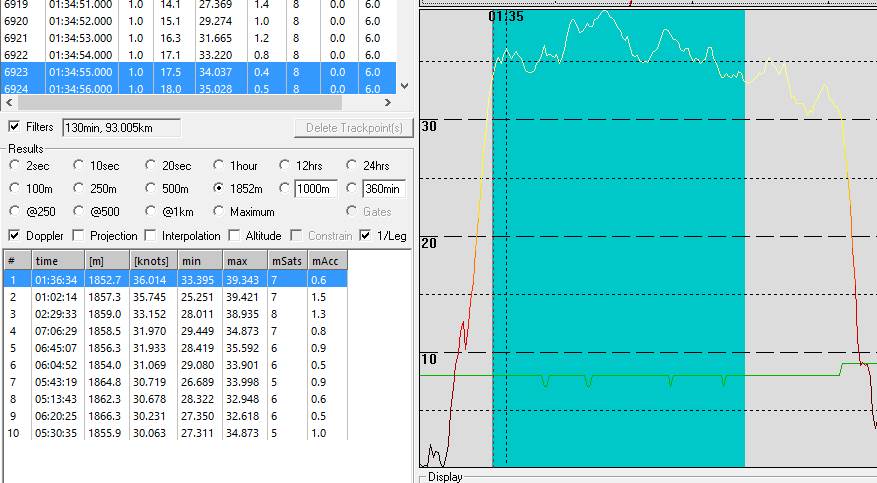
Task: Choose the 500m results option
Action: click(x=151, y=189)
